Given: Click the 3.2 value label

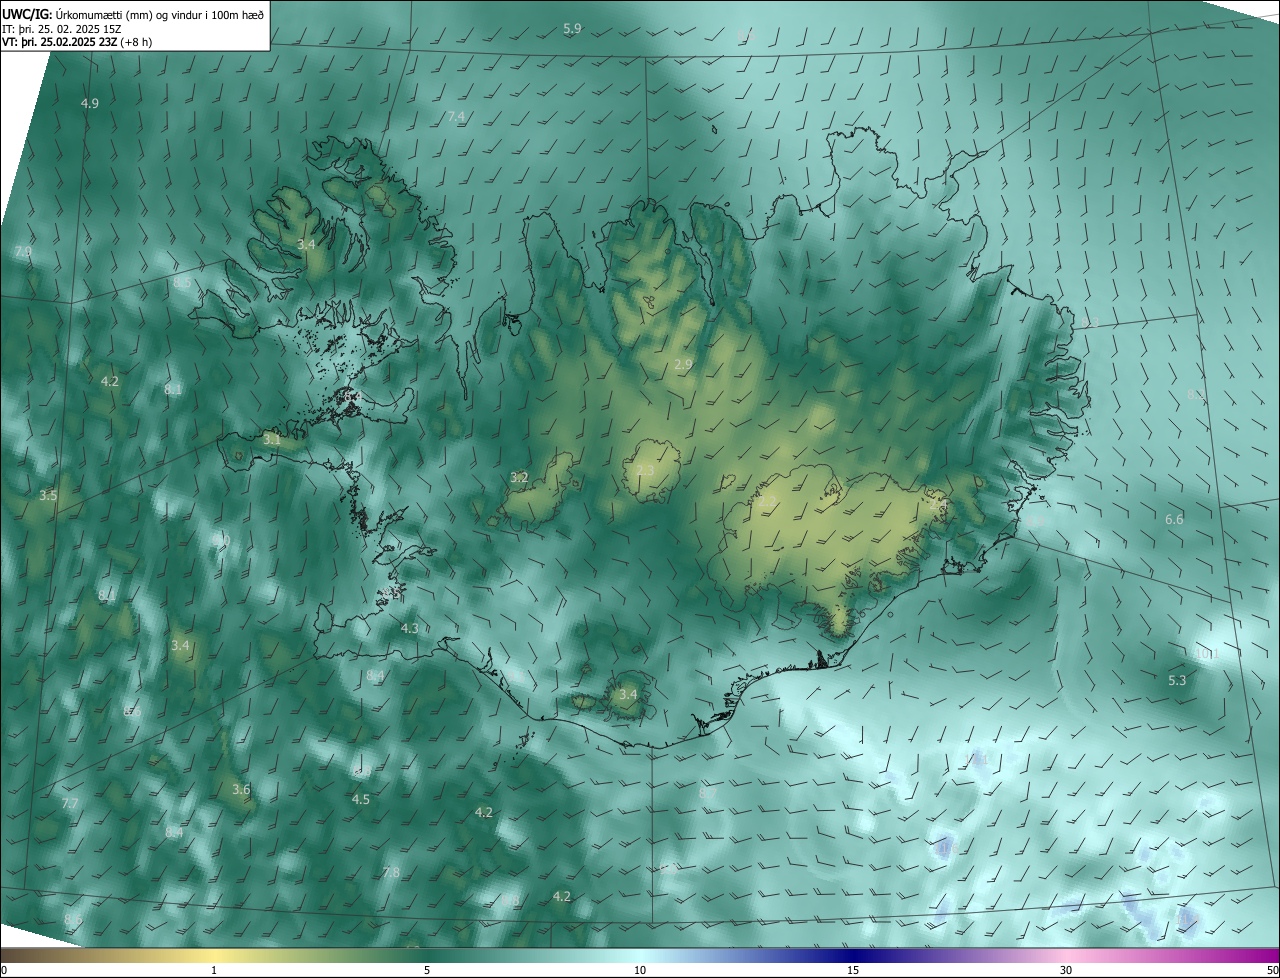Looking at the screenshot, I should [519, 478].
